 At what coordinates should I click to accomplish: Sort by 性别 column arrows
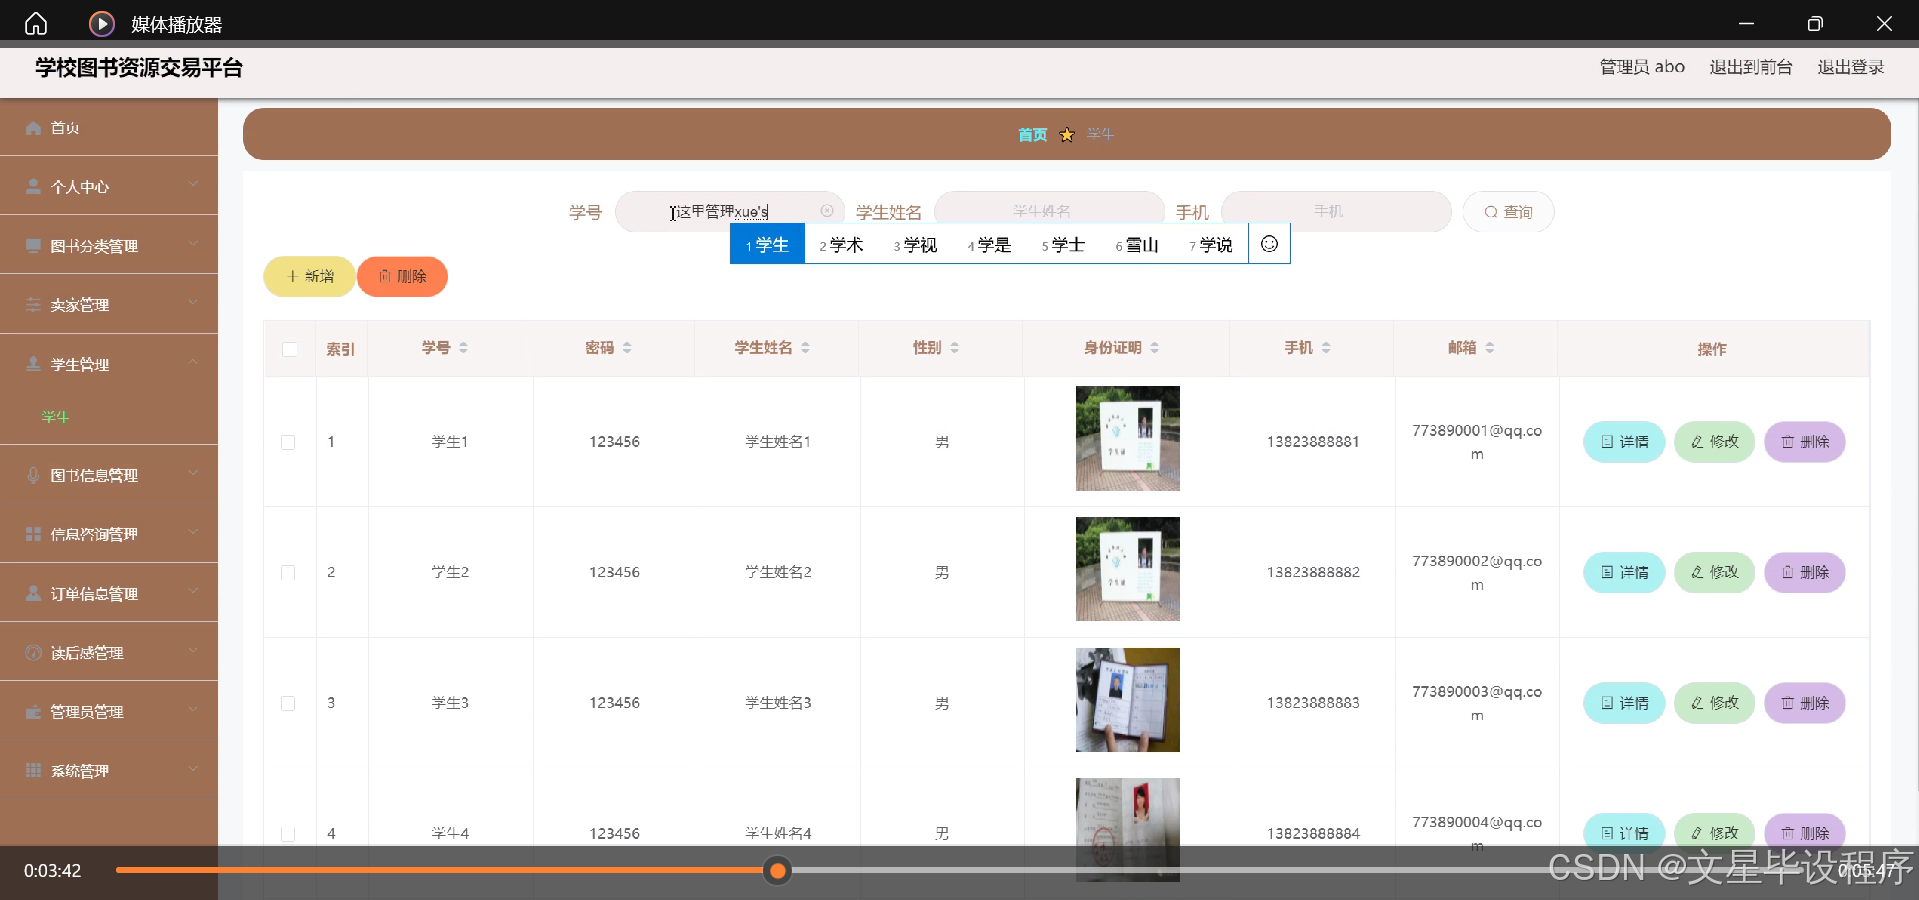pos(954,348)
